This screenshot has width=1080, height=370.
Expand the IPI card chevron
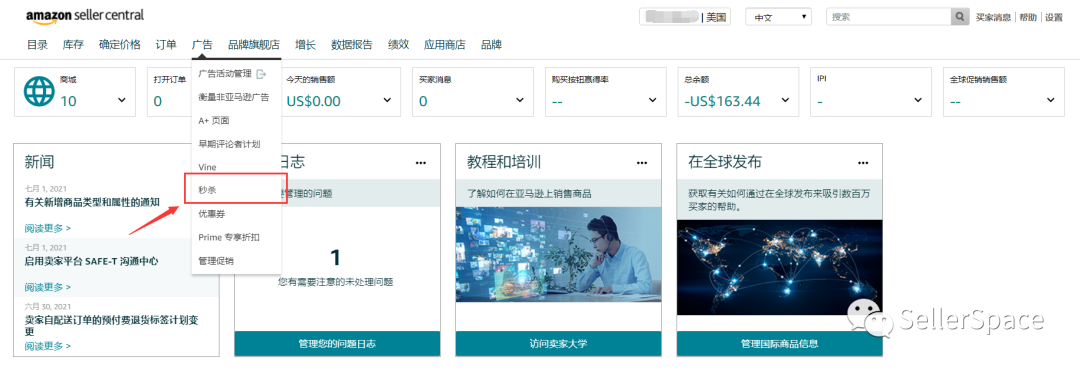coord(918,101)
